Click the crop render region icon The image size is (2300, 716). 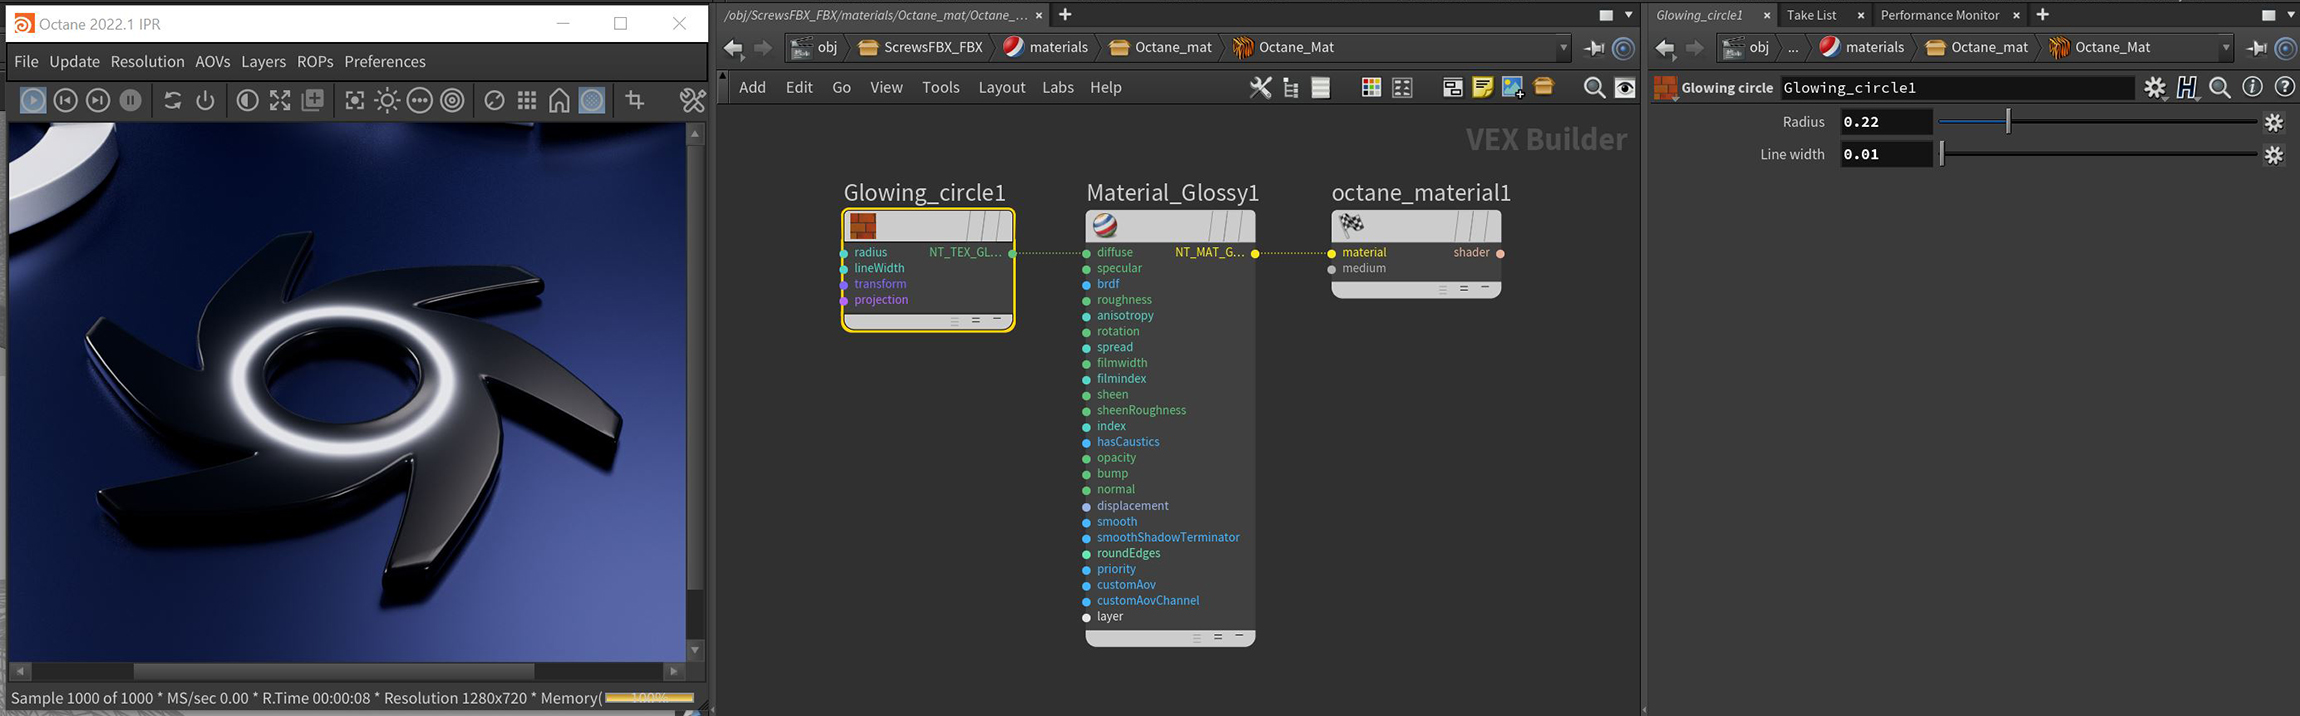click(x=635, y=100)
